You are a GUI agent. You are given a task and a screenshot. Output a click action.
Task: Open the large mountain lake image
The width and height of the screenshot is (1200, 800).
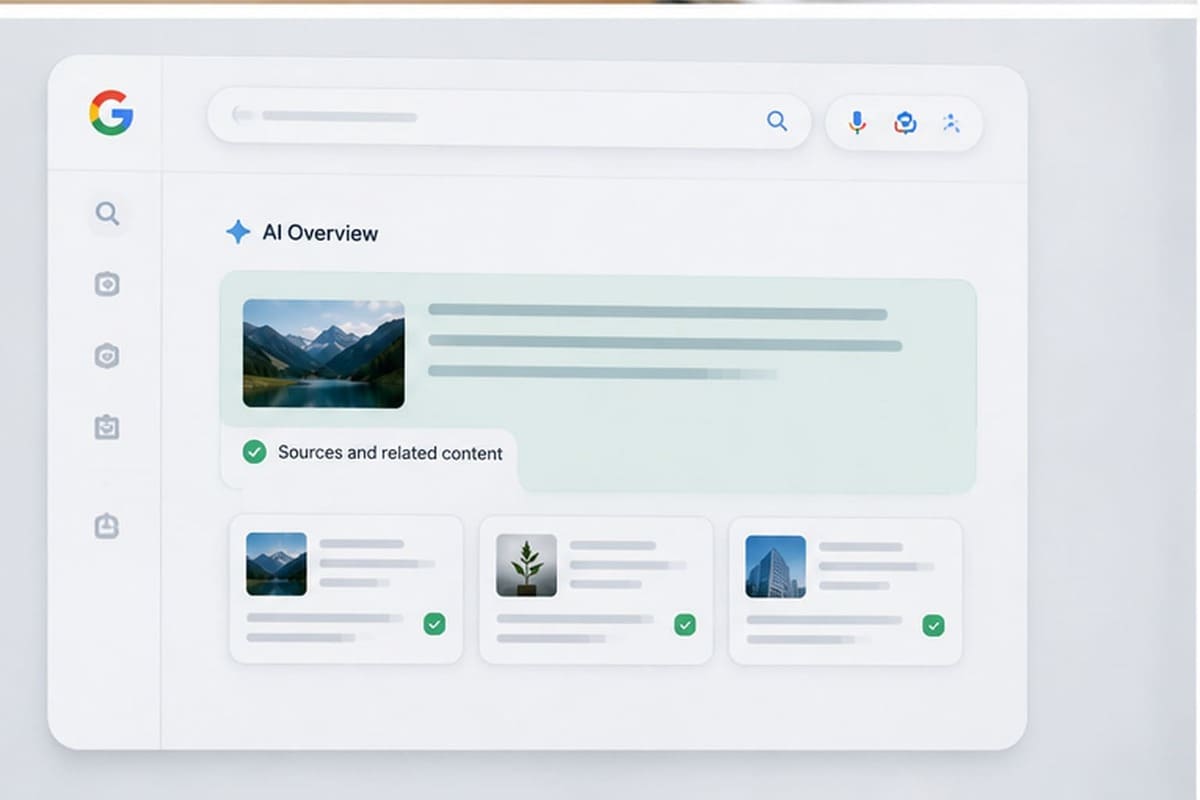pos(324,354)
